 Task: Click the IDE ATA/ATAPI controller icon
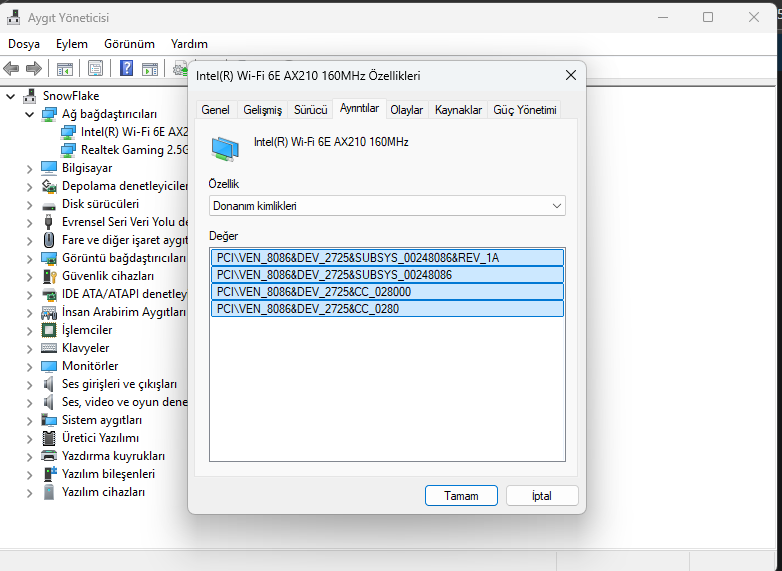click(x=49, y=294)
